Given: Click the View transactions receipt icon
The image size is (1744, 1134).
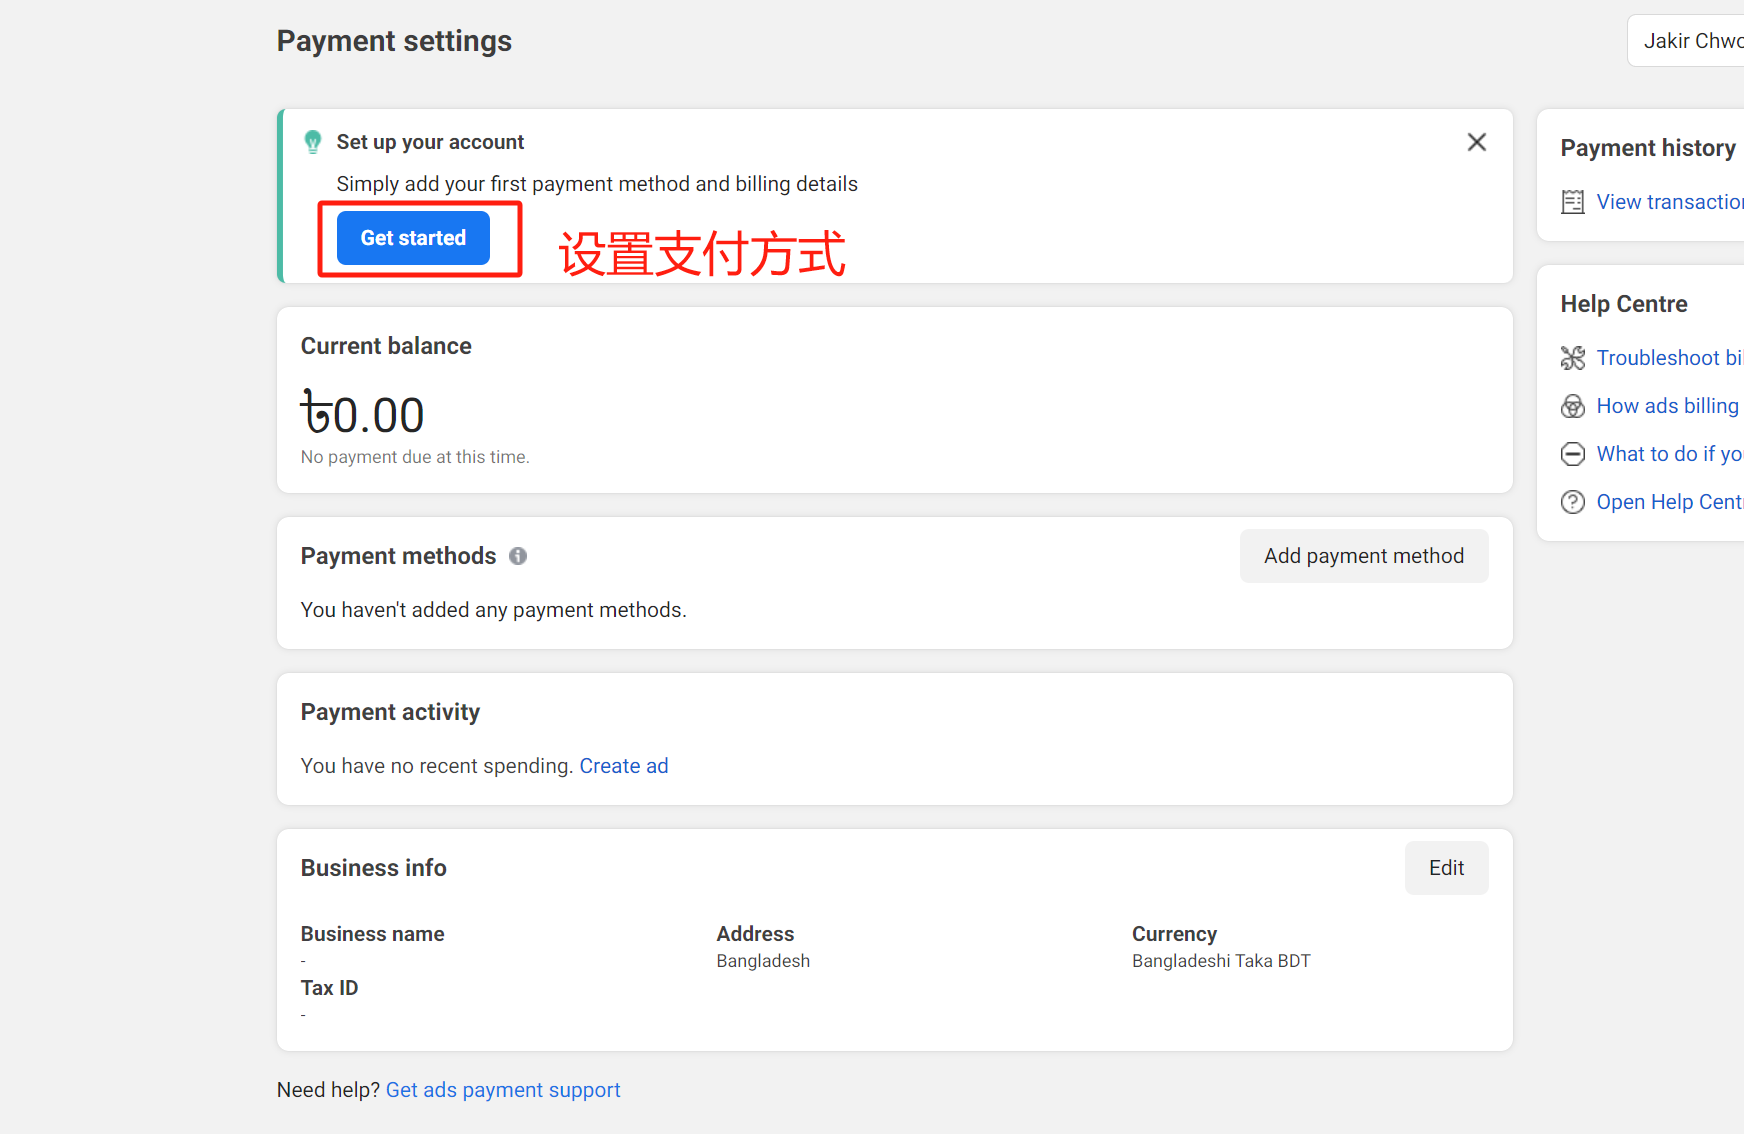Looking at the screenshot, I should click(x=1573, y=202).
